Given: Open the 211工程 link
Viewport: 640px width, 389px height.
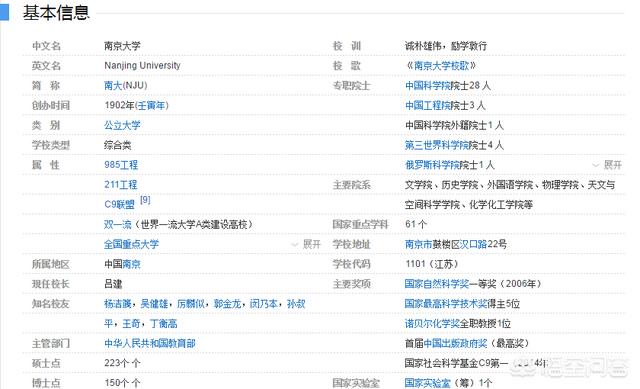Looking at the screenshot, I should click(x=121, y=185).
